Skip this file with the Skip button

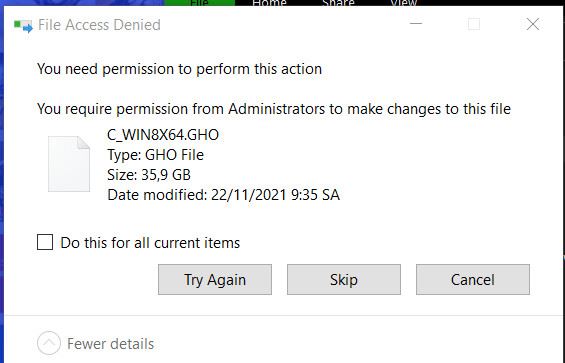pyautogui.click(x=344, y=279)
